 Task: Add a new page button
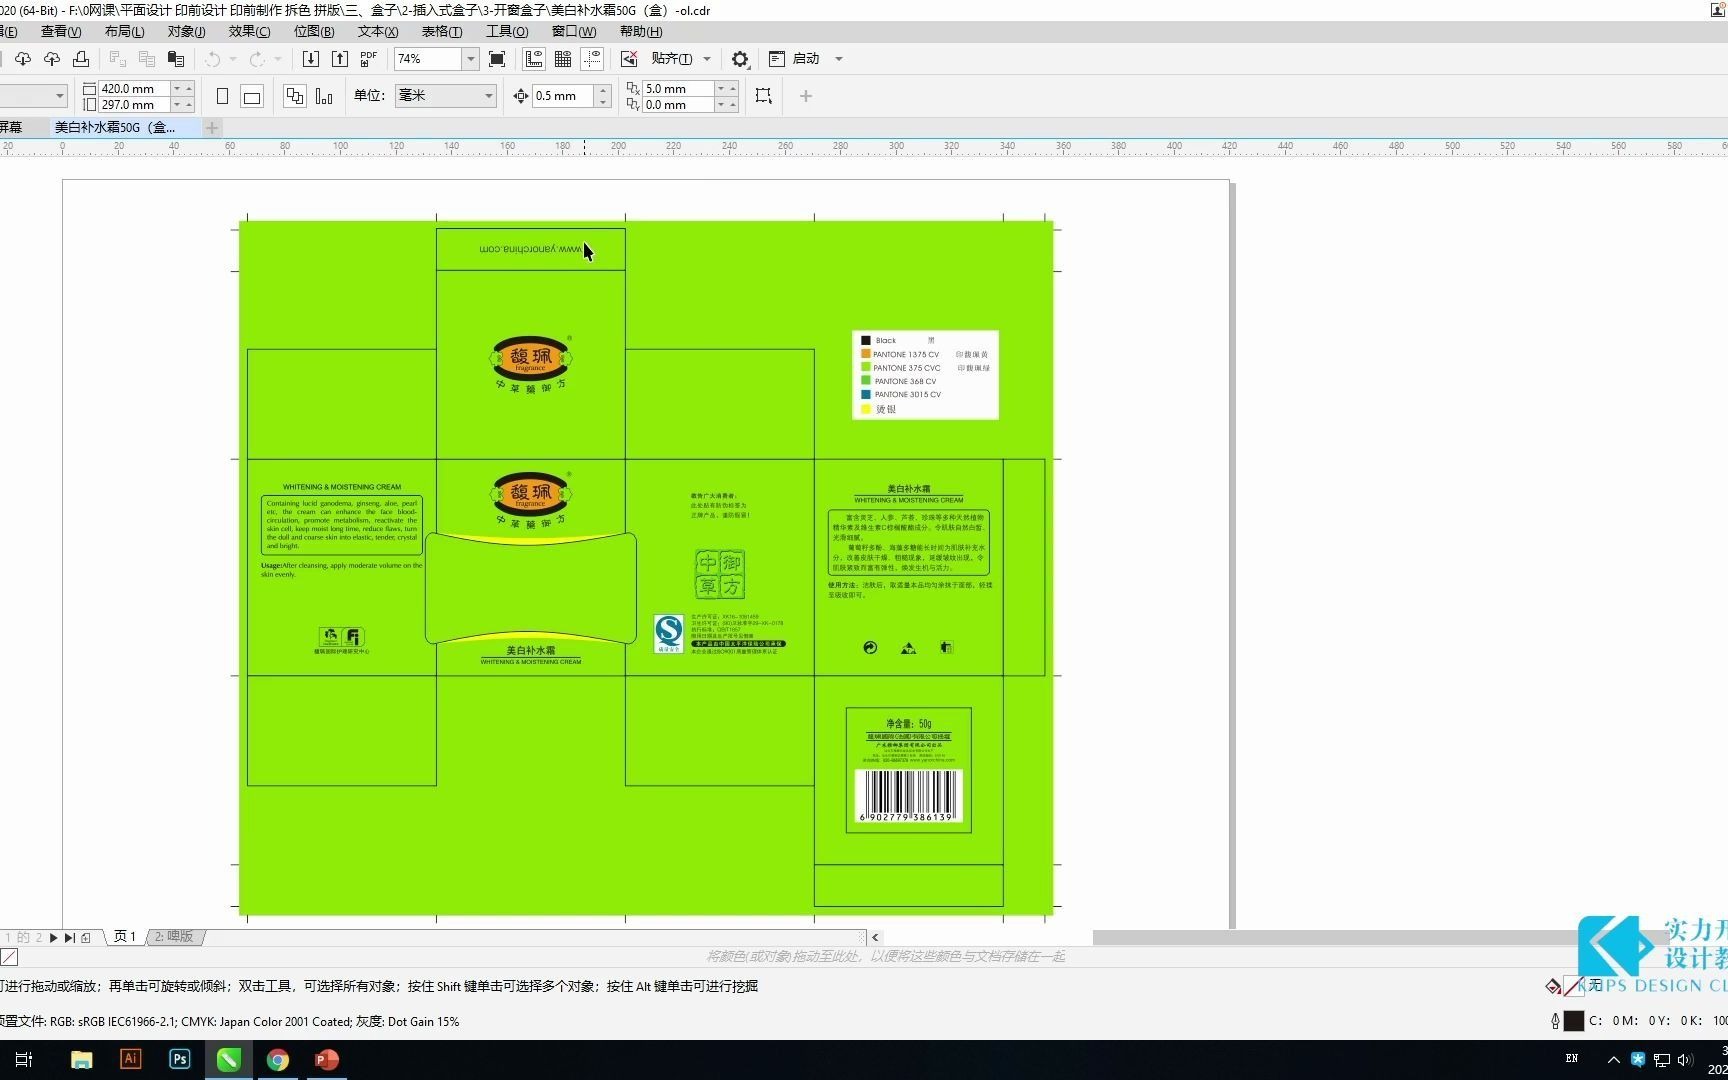(86, 937)
